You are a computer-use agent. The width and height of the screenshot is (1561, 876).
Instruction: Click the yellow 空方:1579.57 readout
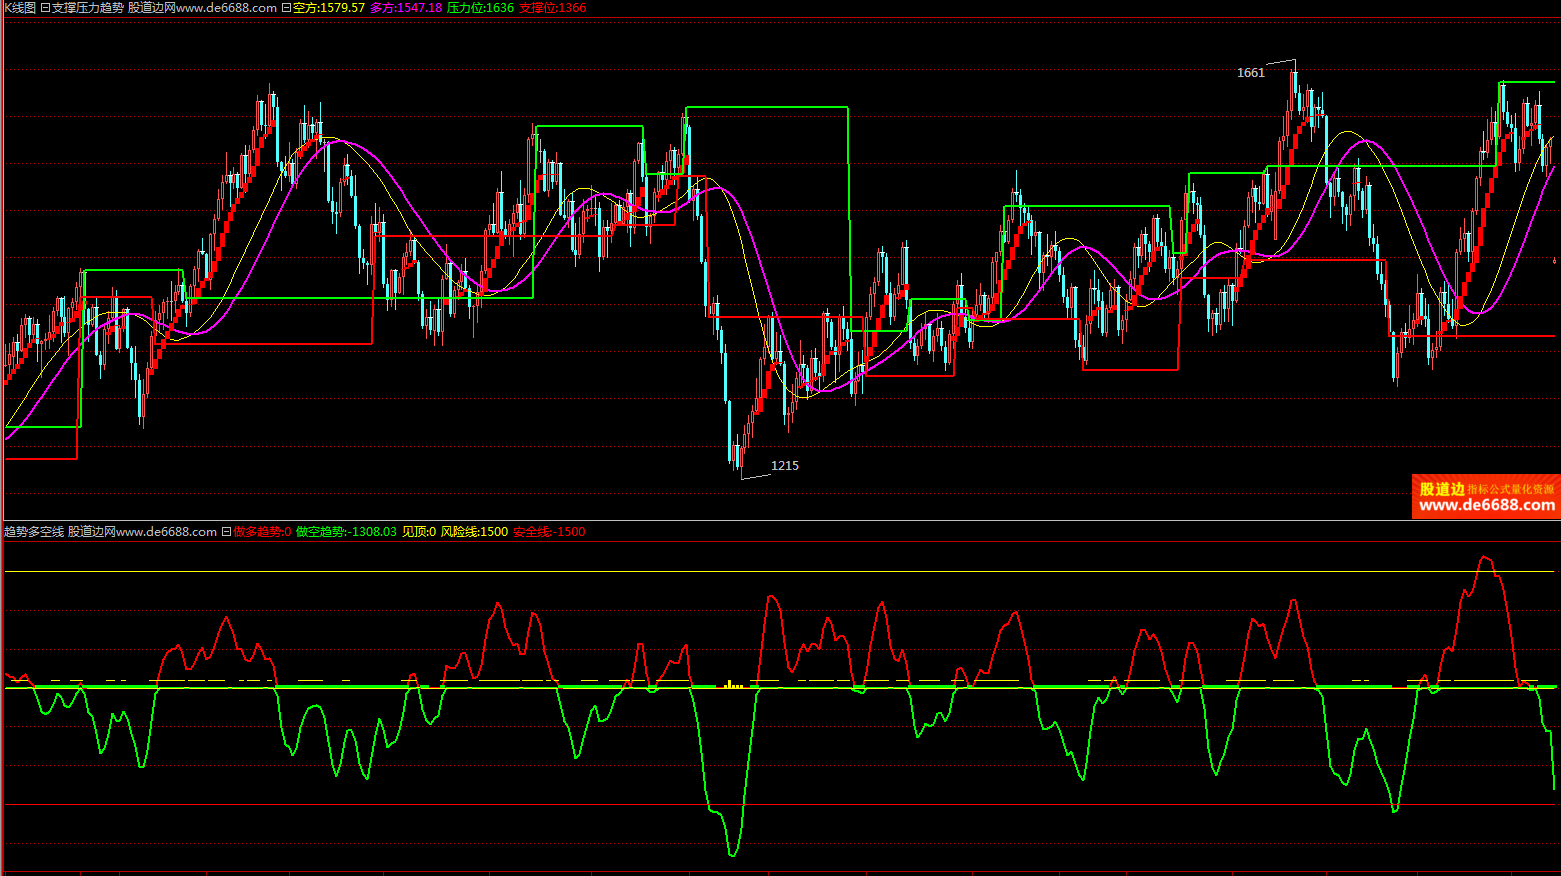(329, 8)
